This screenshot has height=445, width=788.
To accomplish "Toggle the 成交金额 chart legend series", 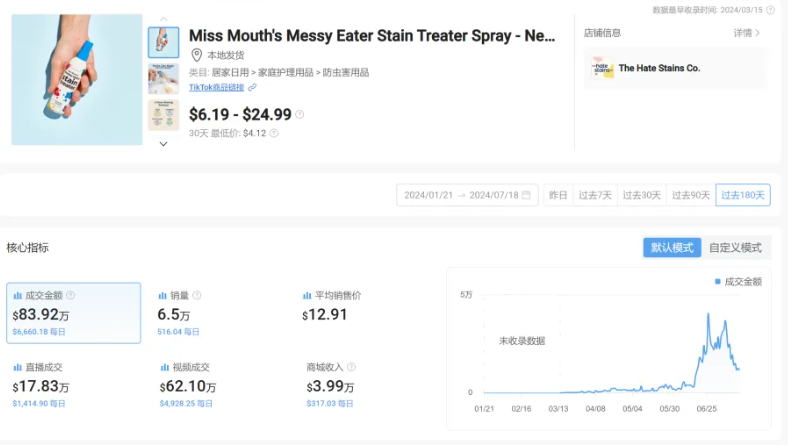I will tap(738, 282).
